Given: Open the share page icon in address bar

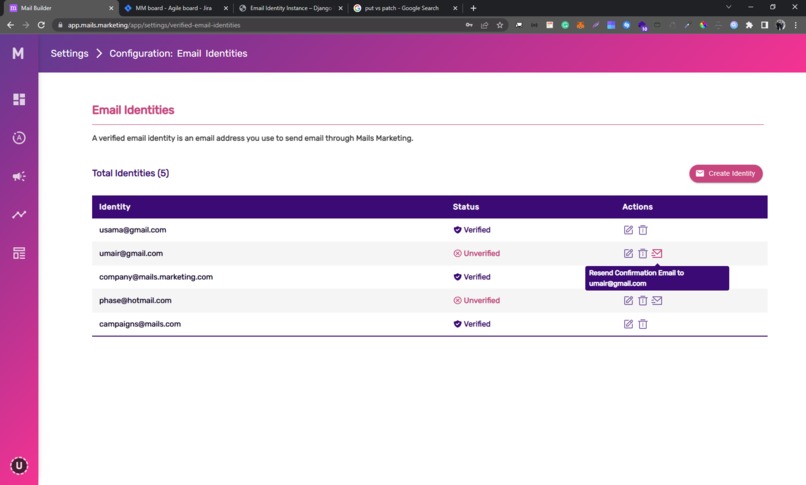Looking at the screenshot, I should click(484, 25).
